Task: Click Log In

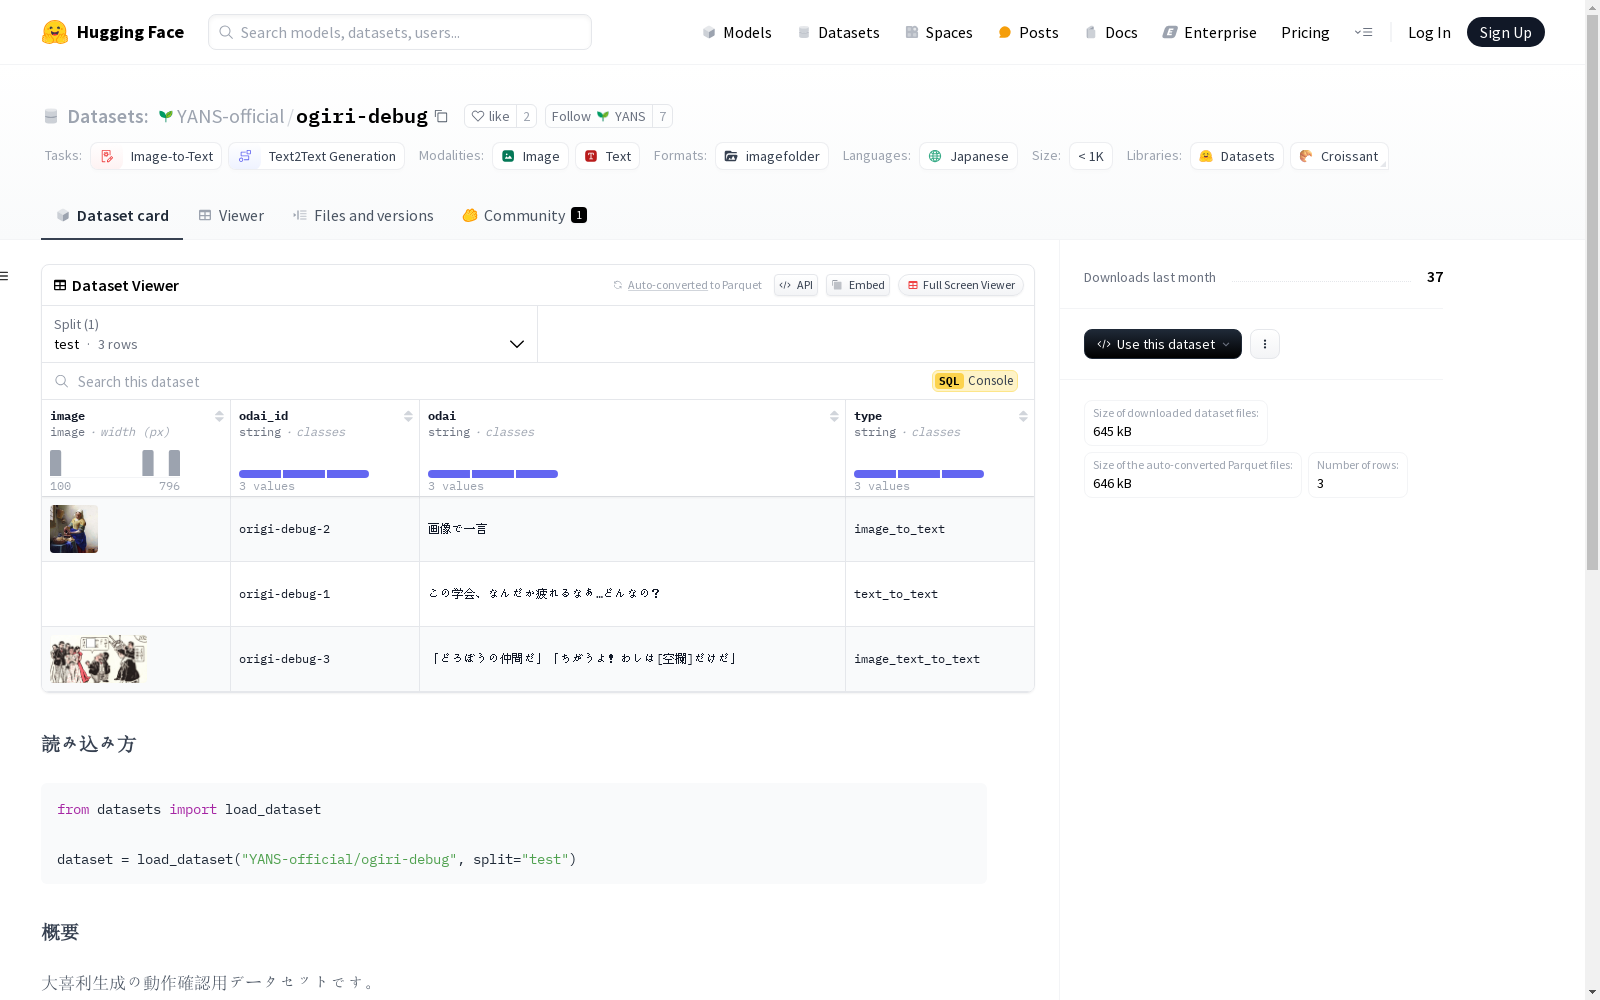Action: click(1429, 32)
